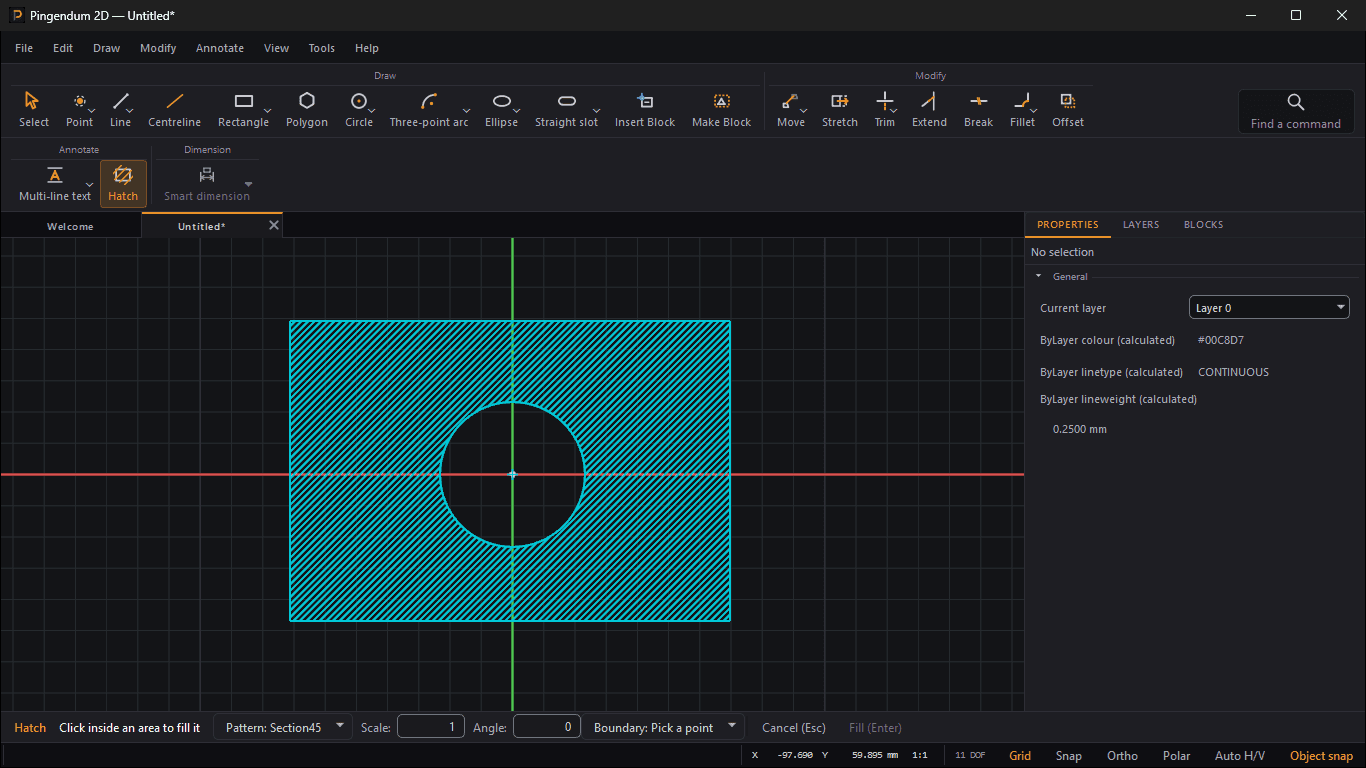Choose the Polygon tool
The image size is (1366, 768).
(306, 110)
